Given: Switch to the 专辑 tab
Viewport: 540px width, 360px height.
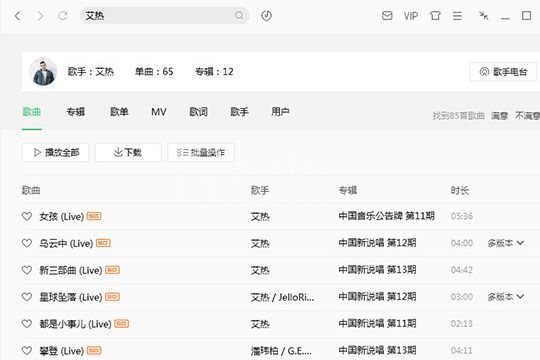Looking at the screenshot, I should click(76, 112).
